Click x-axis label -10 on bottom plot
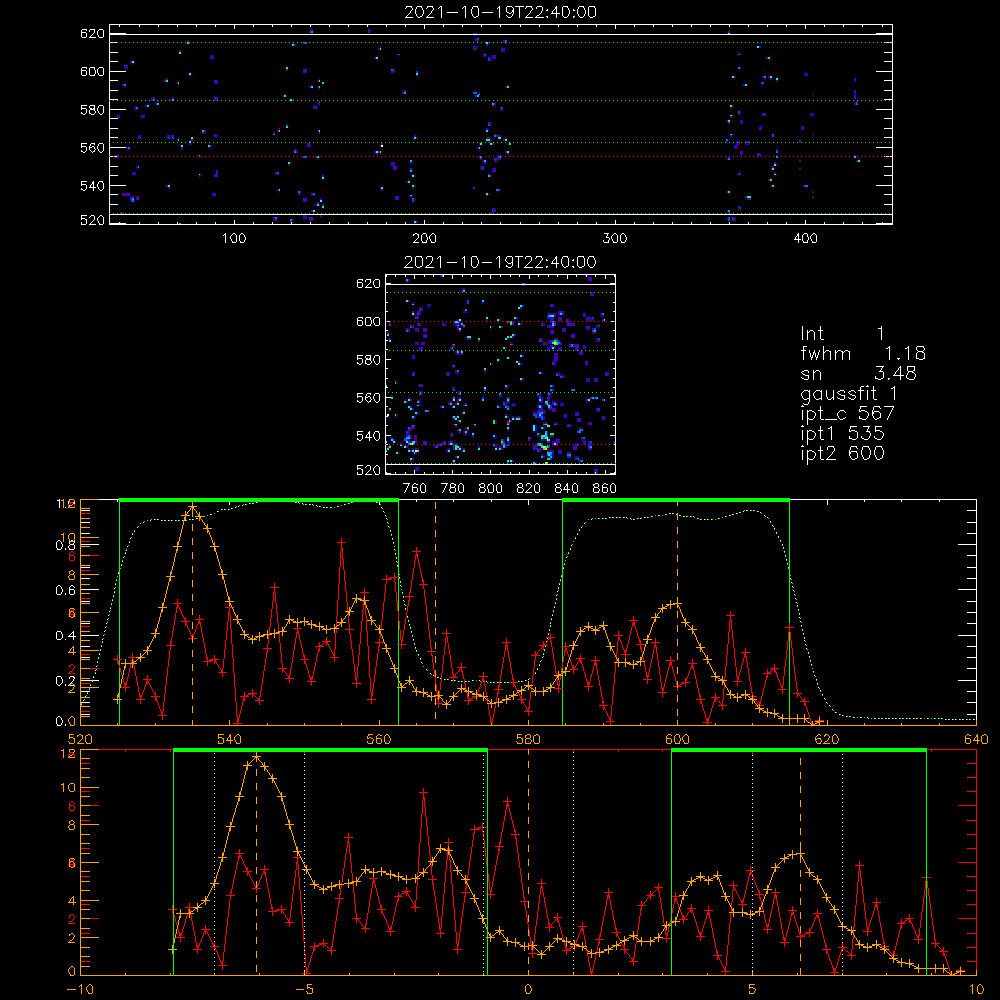 (80, 990)
